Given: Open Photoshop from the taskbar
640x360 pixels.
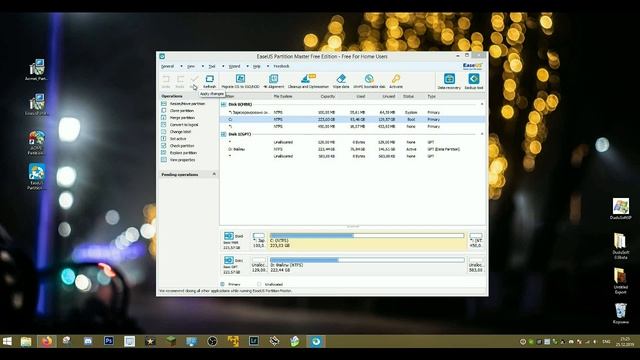Looking at the screenshot, I should pyautogui.click(x=109, y=341).
